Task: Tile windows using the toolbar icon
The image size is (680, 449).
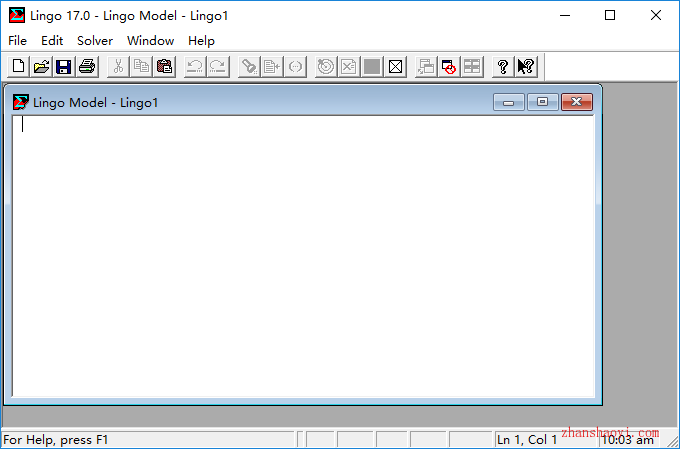Action: tap(472, 66)
